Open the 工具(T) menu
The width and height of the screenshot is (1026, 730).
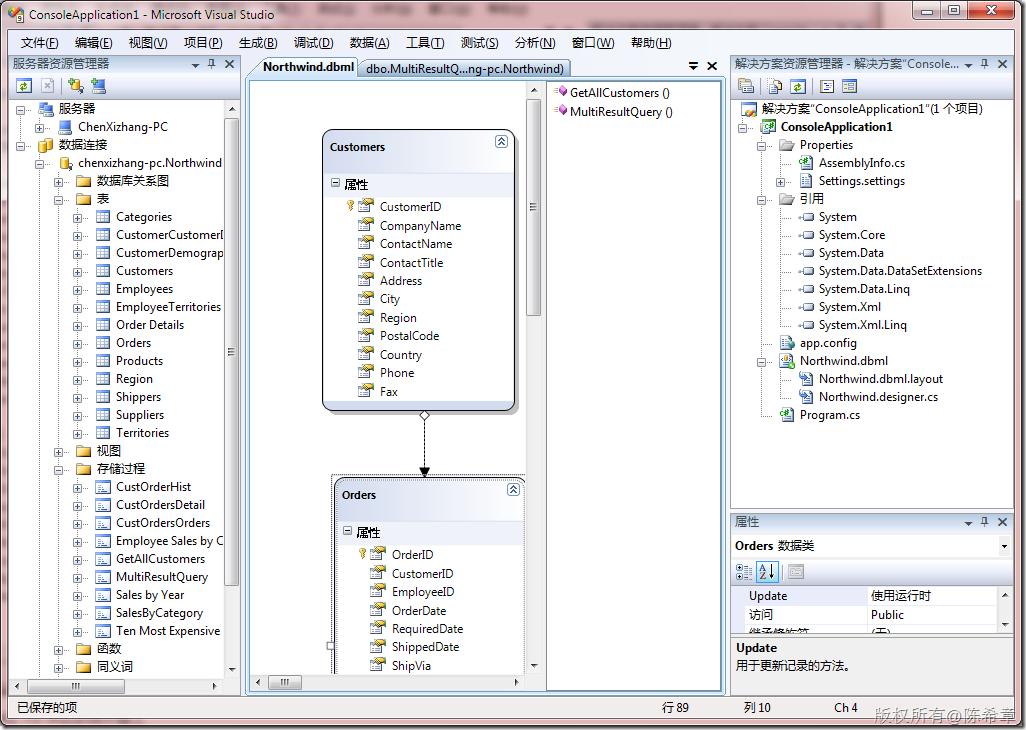(425, 43)
